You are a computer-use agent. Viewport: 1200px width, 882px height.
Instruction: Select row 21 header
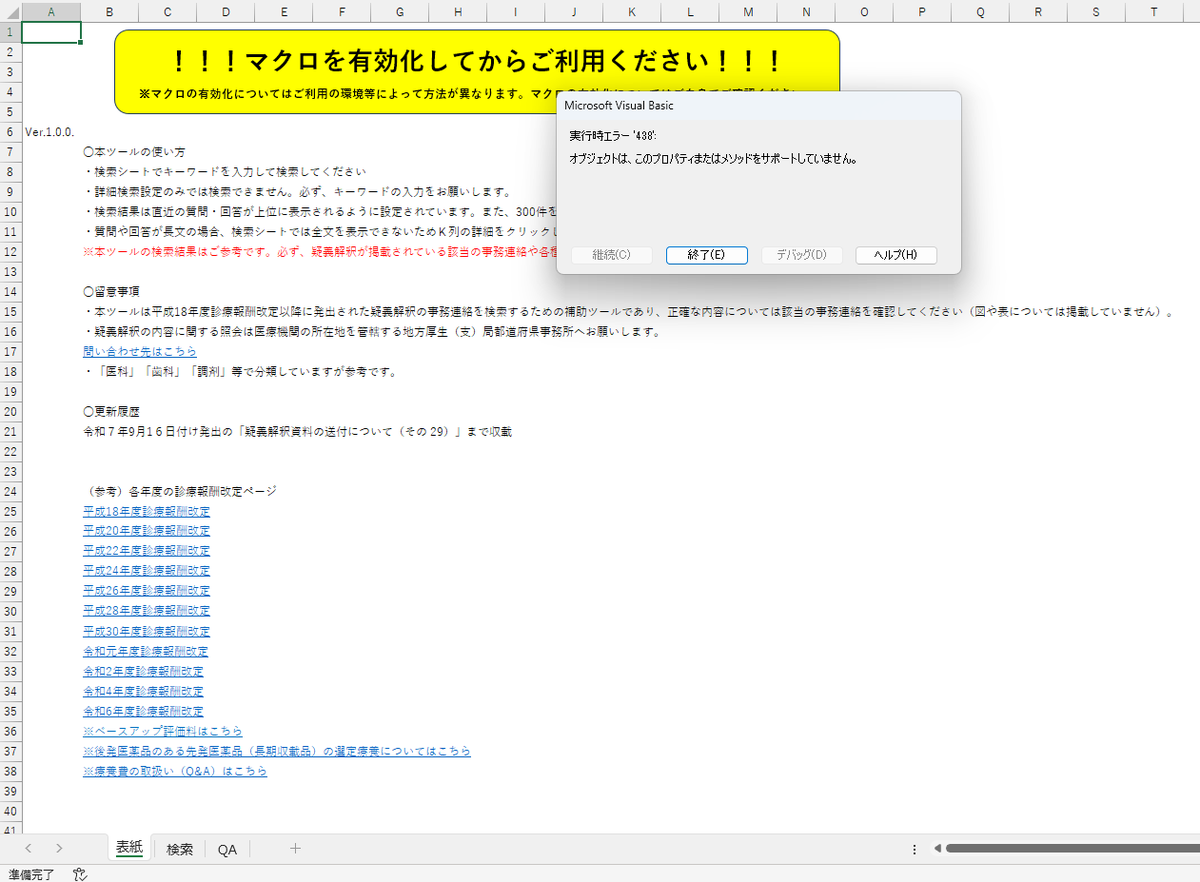tap(10, 431)
